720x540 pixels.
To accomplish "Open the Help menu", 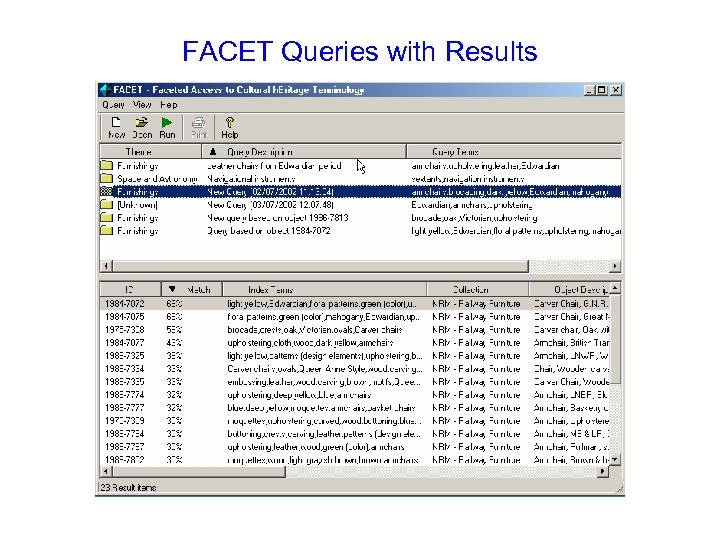I will pos(169,105).
